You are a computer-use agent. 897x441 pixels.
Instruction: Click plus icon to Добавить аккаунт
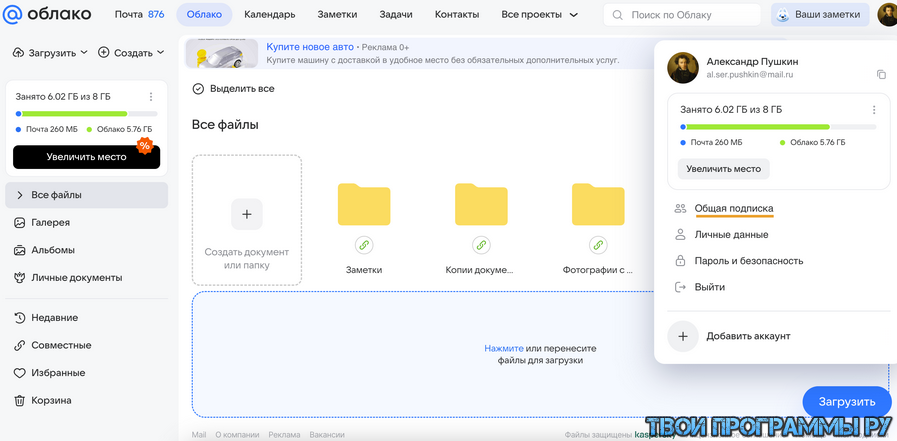click(683, 336)
